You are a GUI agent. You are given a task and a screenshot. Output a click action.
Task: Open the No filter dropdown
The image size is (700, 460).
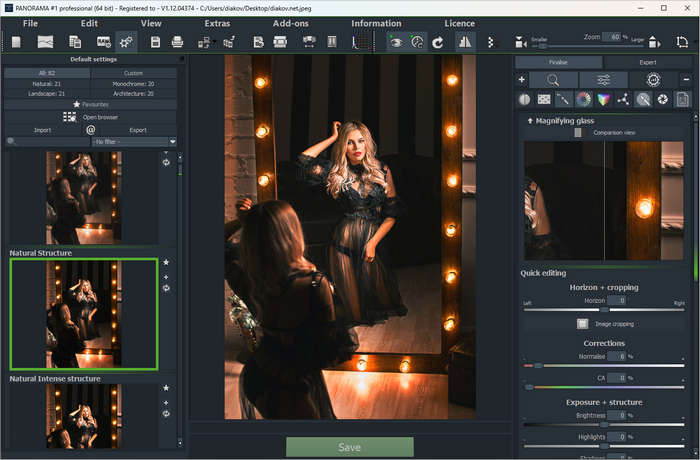pos(133,142)
